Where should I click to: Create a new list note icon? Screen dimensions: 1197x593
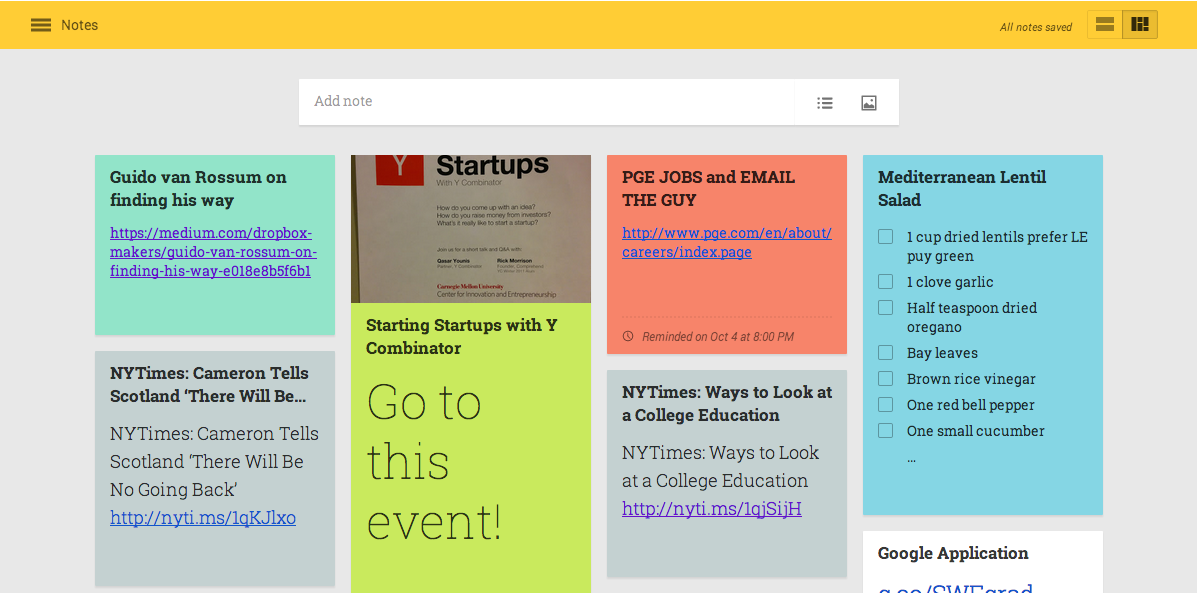(824, 102)
